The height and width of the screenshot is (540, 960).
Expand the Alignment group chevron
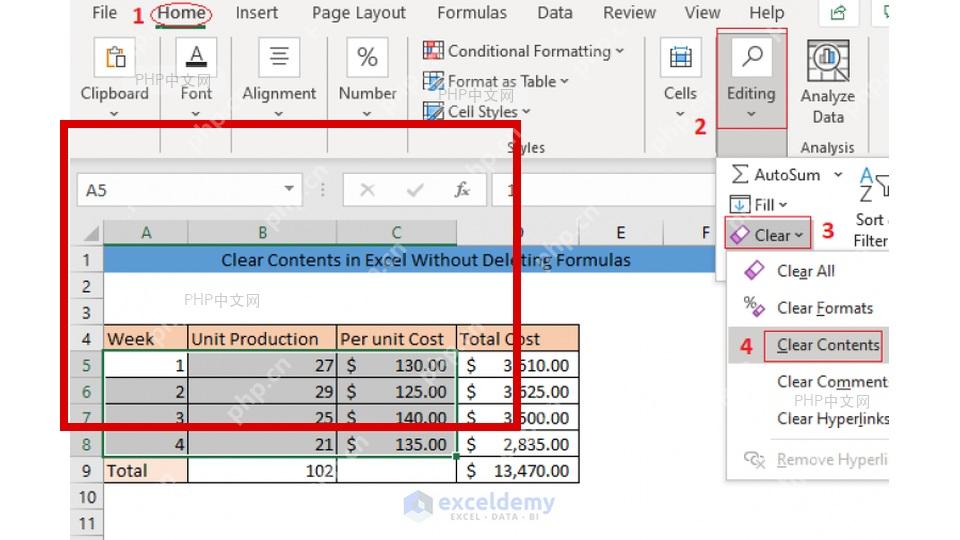(279, 114)
